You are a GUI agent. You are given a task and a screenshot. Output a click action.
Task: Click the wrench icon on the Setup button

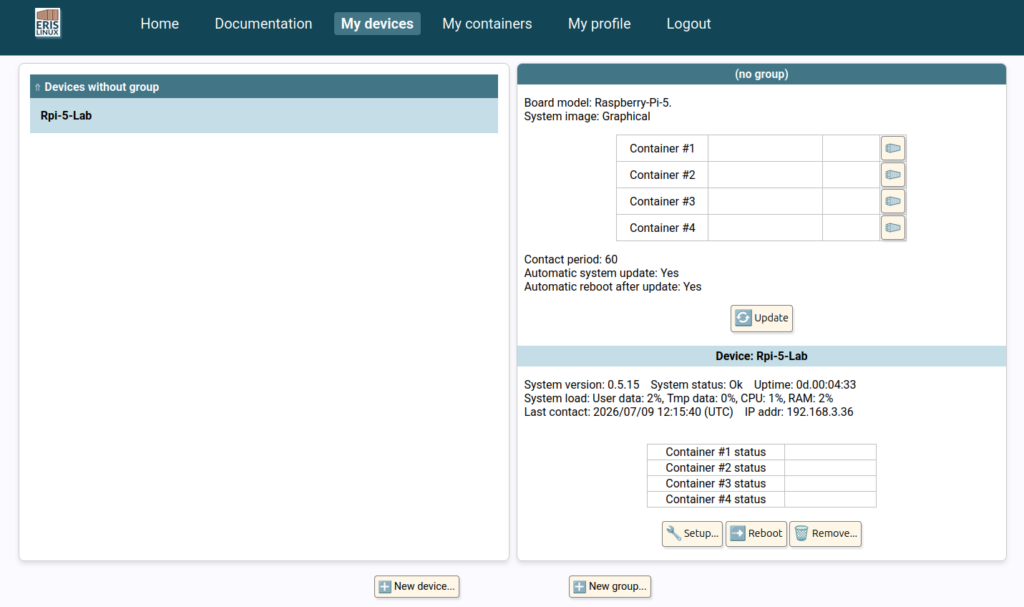tap(673, 533)
